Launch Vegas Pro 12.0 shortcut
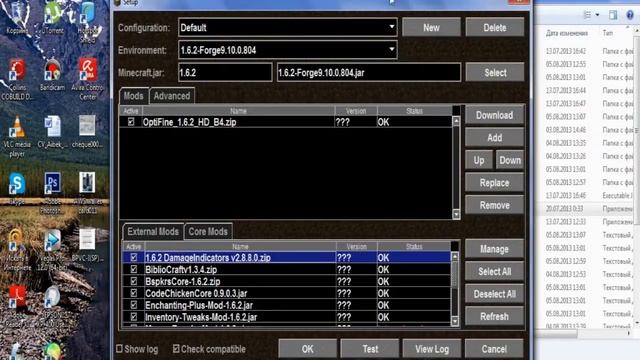Viewport: 640px width, 360px height. [x=53, y=250]
